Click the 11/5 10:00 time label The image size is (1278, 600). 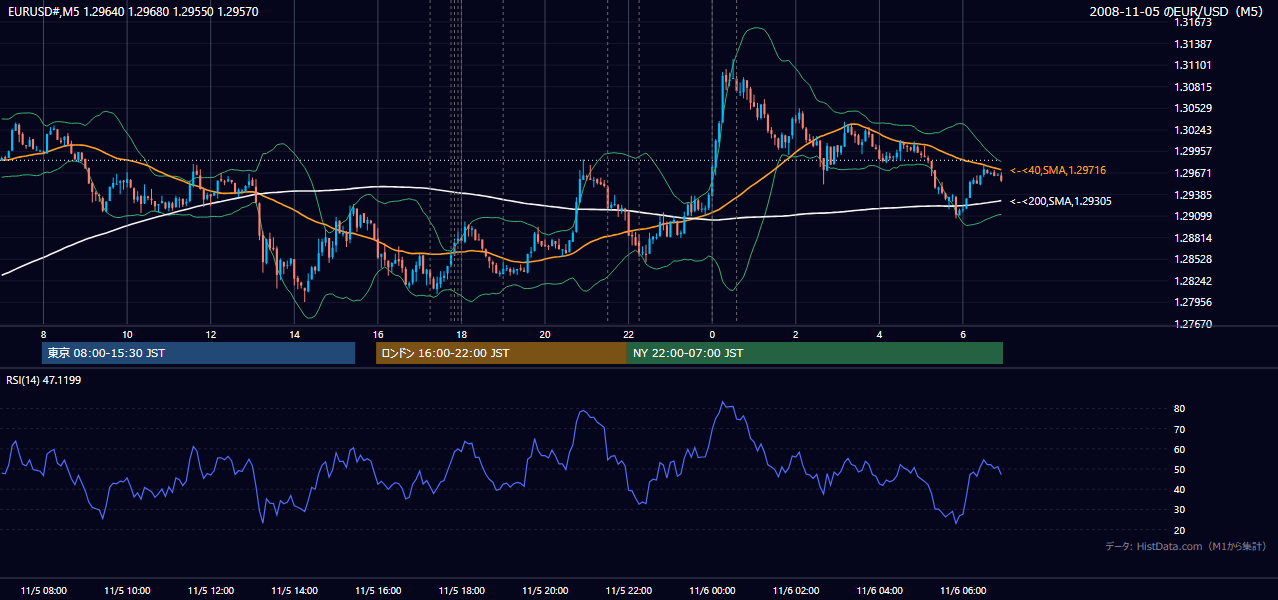click(127, 591)
